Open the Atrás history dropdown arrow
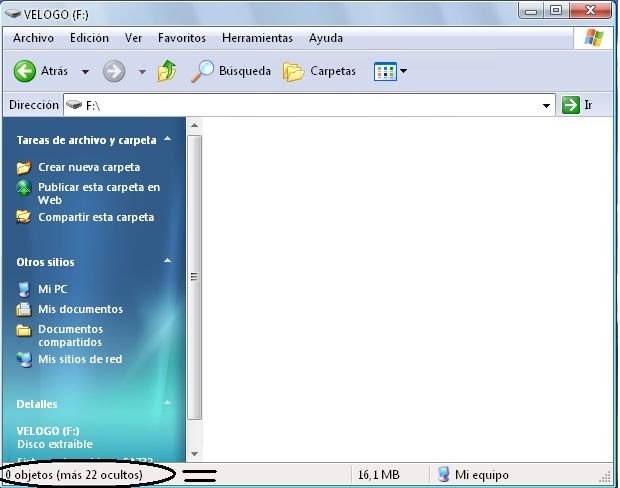The image size is (620, 488). 85,72
